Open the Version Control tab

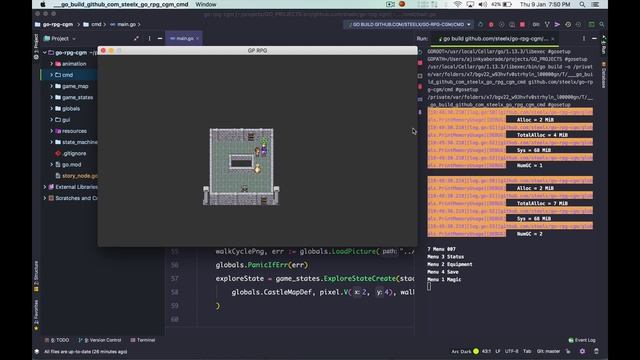click(x=100, y=340)
